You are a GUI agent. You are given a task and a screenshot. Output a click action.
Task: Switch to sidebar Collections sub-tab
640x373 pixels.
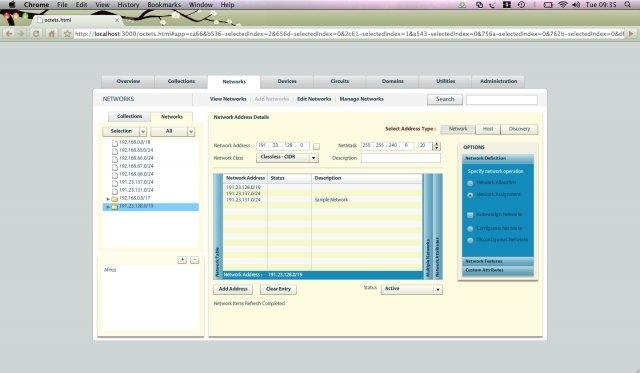tap(129, 117)
